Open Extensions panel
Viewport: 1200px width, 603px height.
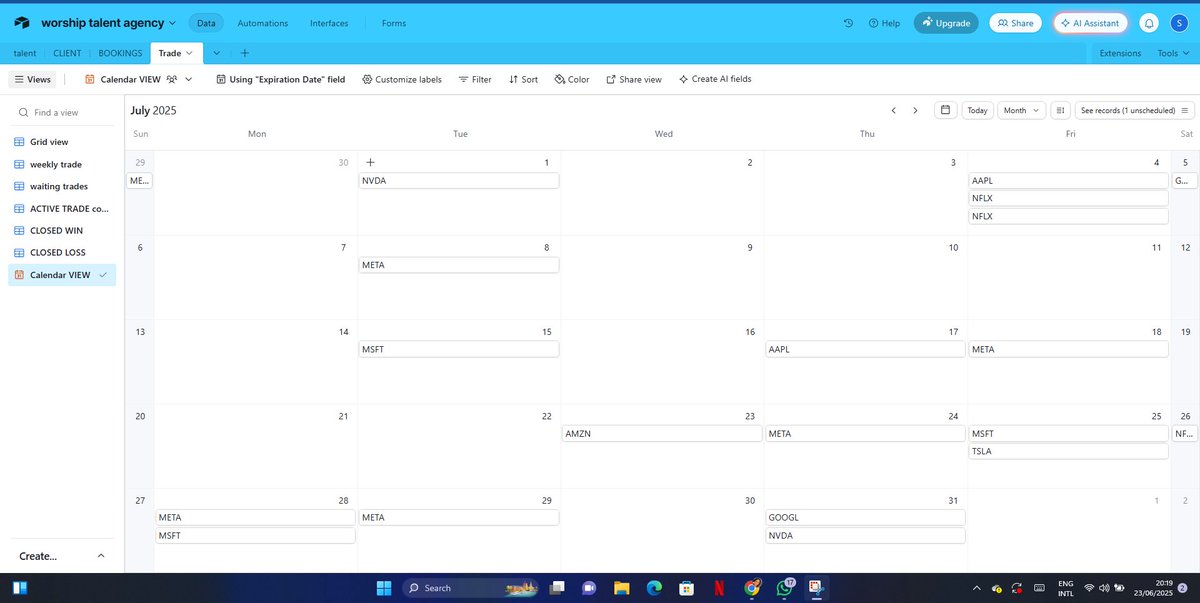pyautogui.click(x=1120, y=53)
